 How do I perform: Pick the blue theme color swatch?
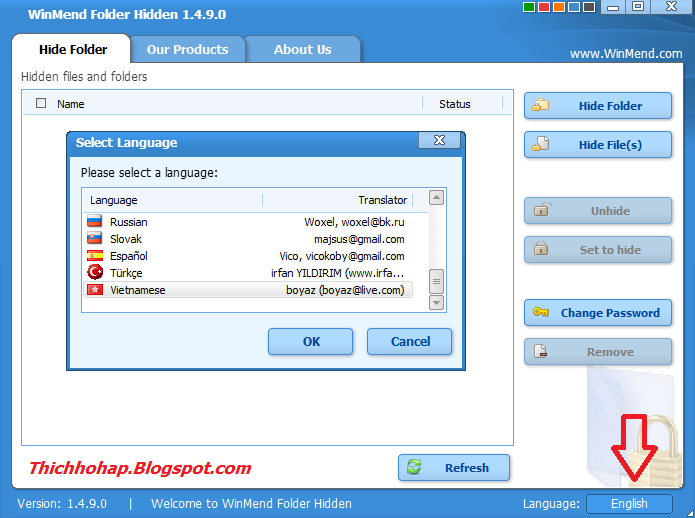click(x=574, y=7)
